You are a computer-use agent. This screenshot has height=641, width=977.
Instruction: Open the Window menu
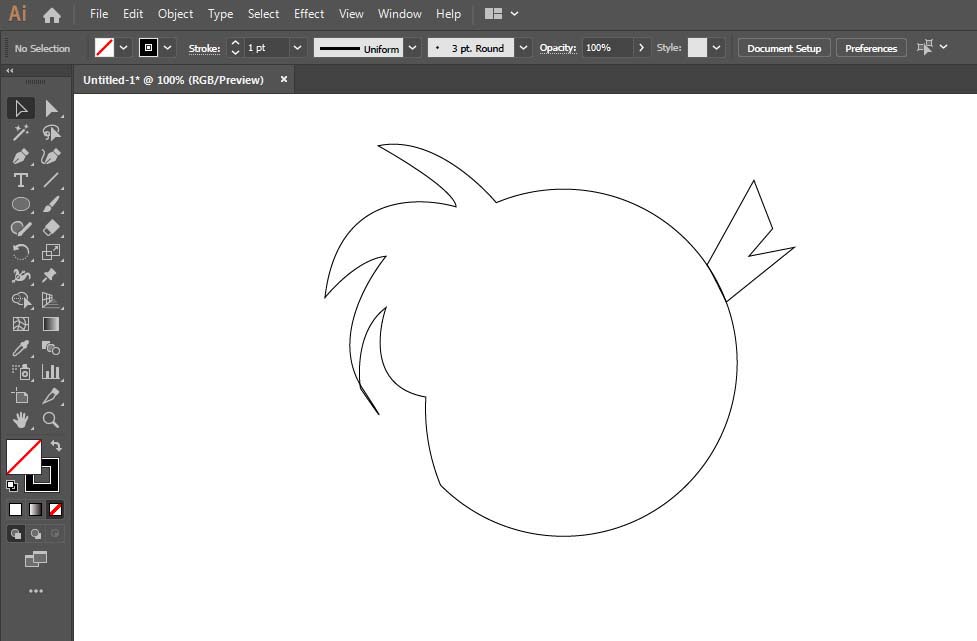tap(399, 14)
